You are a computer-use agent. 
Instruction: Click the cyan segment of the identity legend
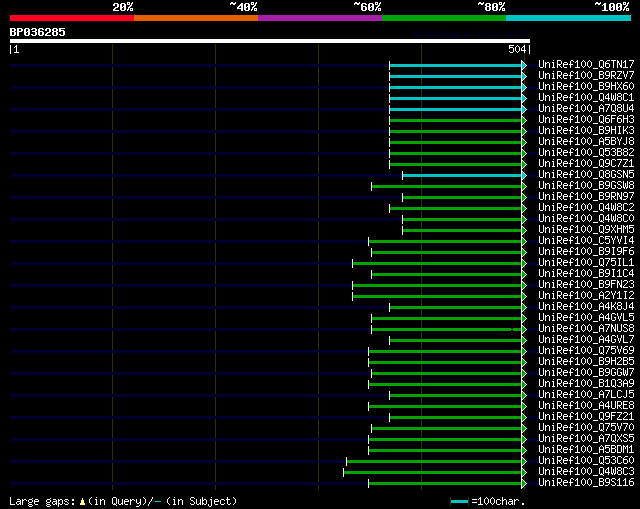569,18
